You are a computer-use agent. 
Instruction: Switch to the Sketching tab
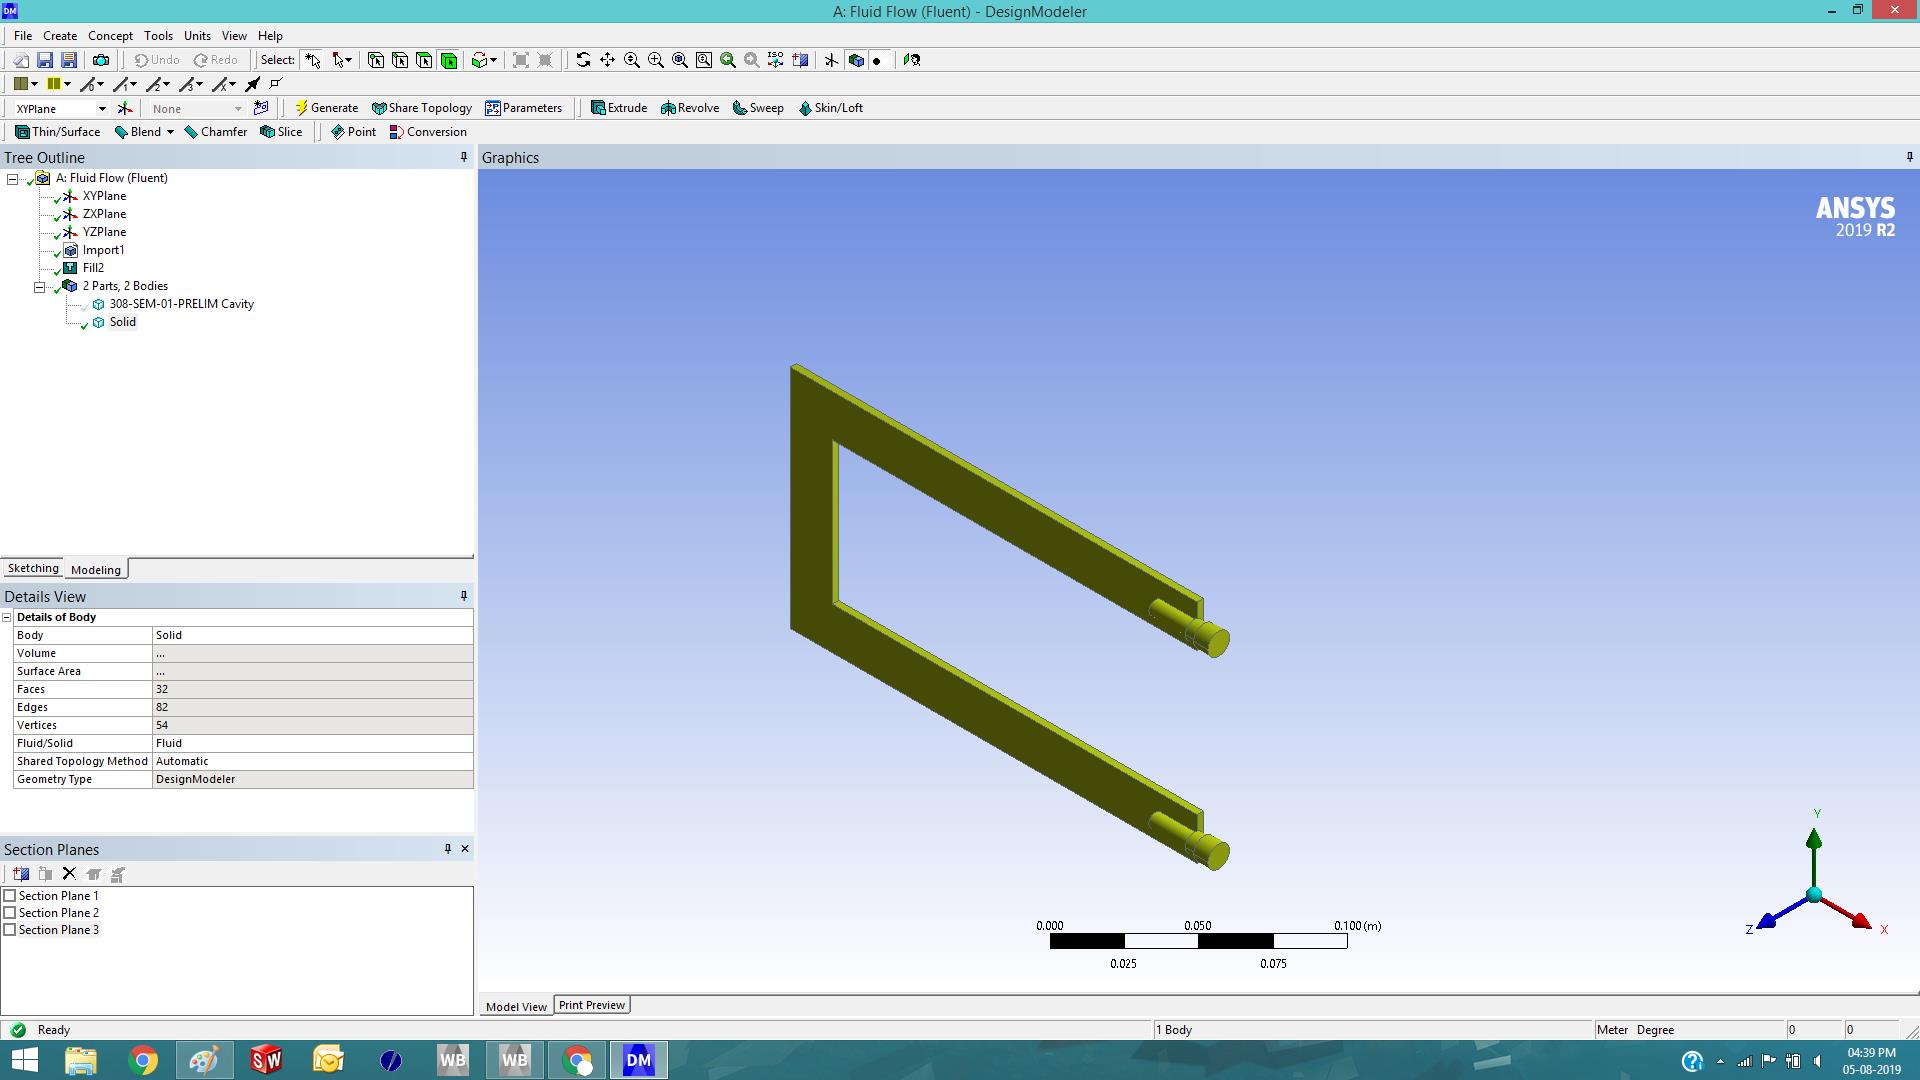[x=33, y=568]
